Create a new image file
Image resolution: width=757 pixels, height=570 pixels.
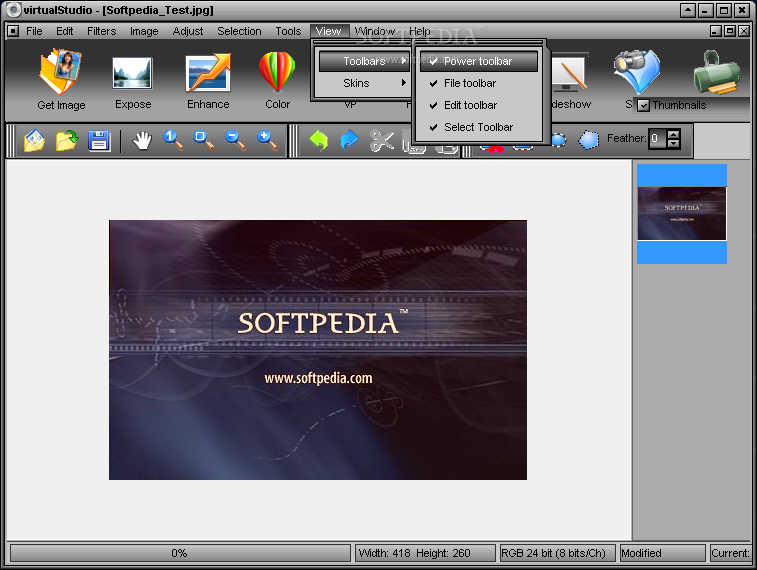34,140
